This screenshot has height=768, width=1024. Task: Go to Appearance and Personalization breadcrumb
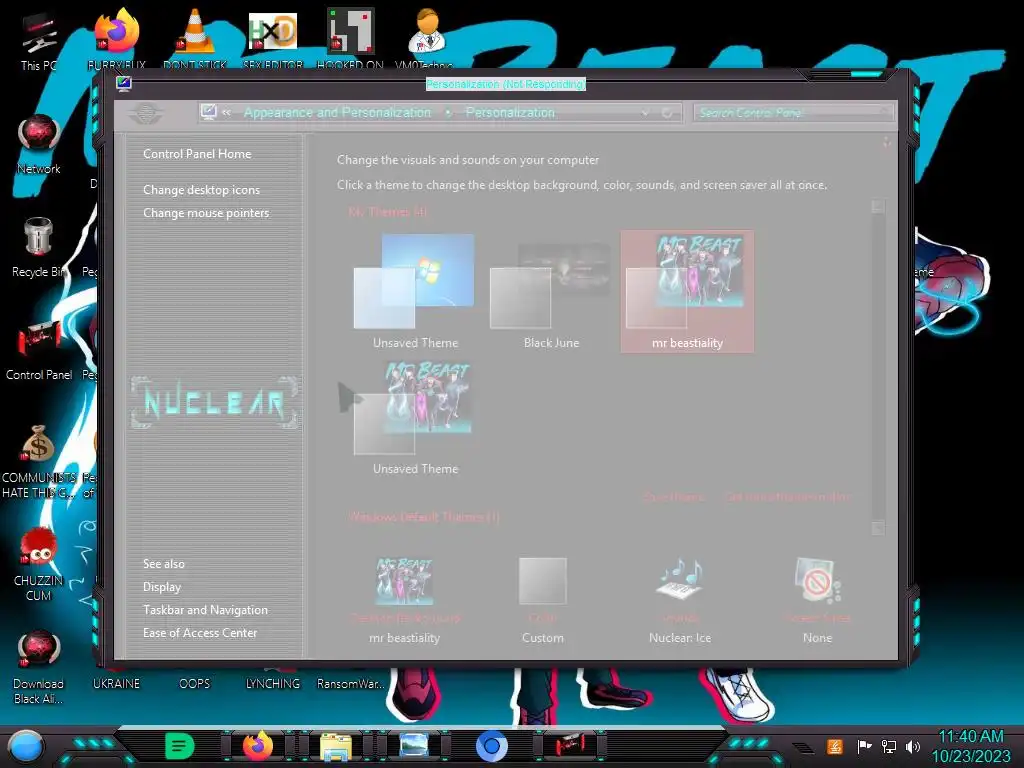[x=337, y=112]
